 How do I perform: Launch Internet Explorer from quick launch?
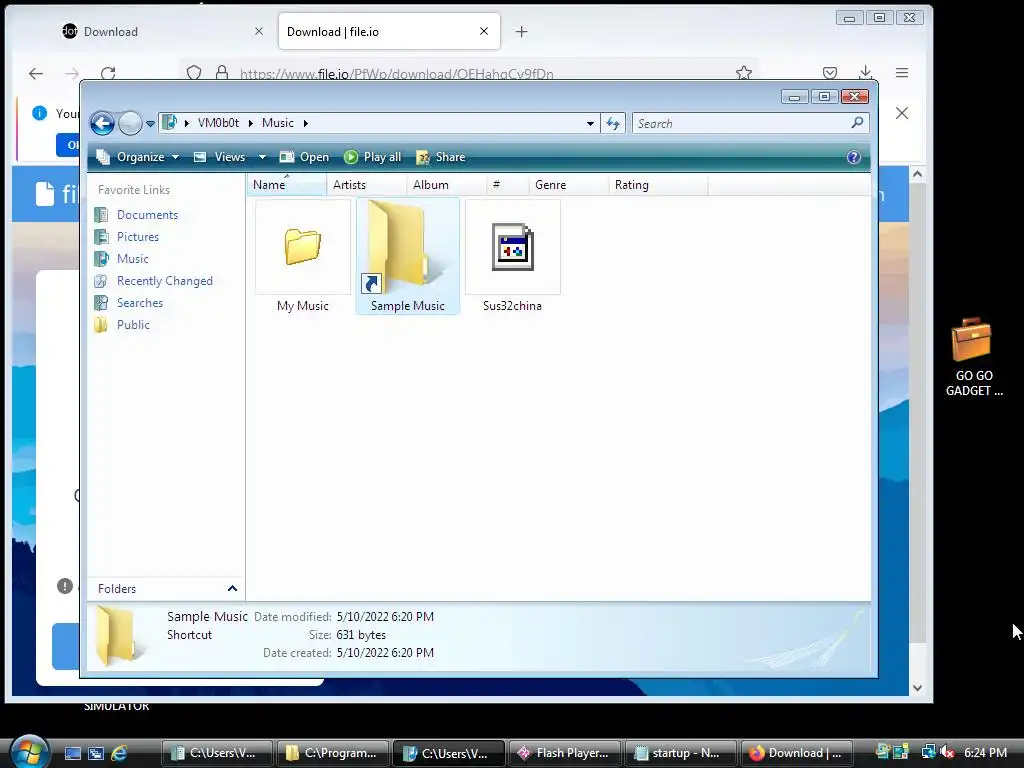coord(119,753)
